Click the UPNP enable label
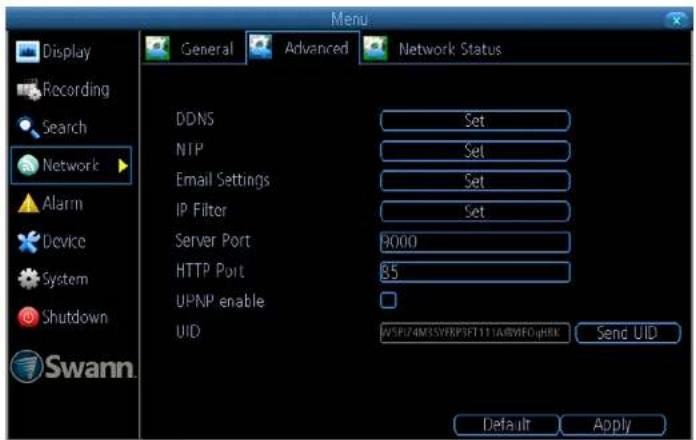 coord(220,301)
